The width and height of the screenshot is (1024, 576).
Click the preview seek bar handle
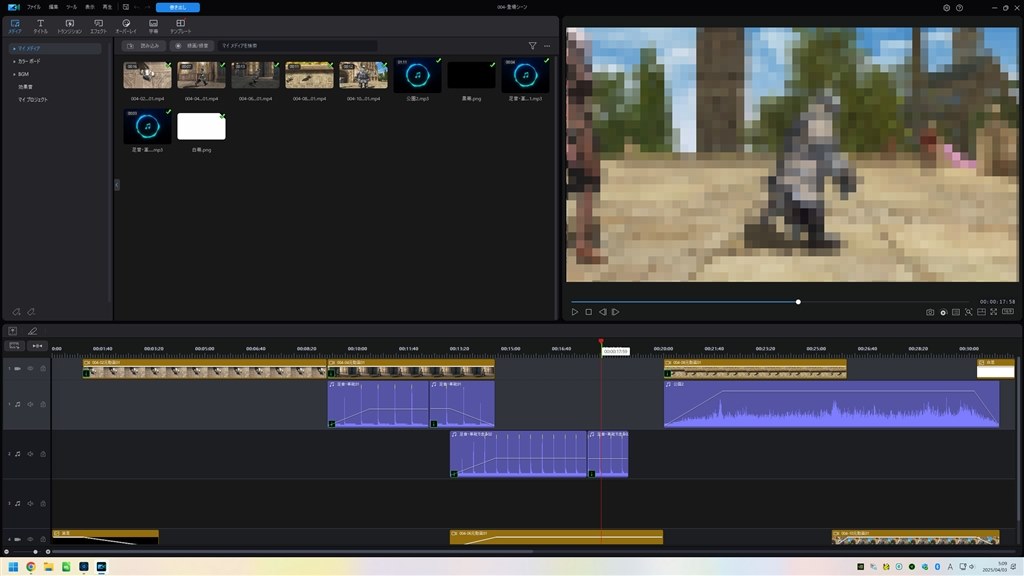tap(798, 301)
